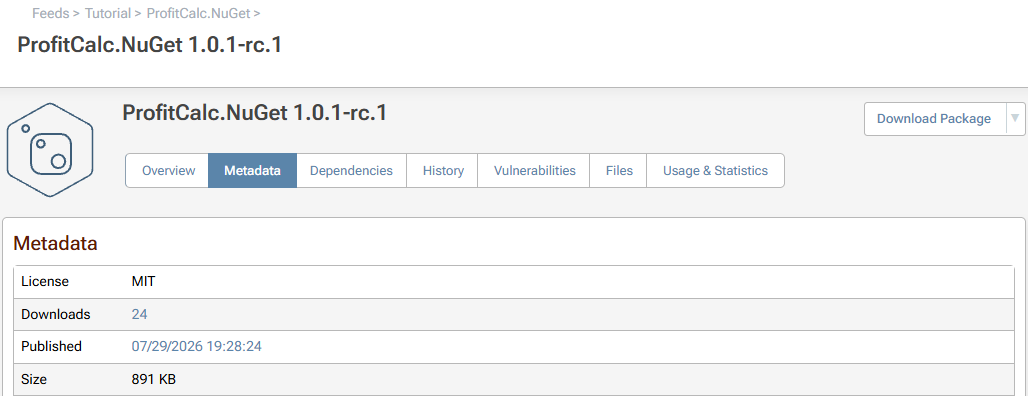Go to the Vulnerabilities tab
The width and height of the screenshot is (1028, 396).
[534, 170]
